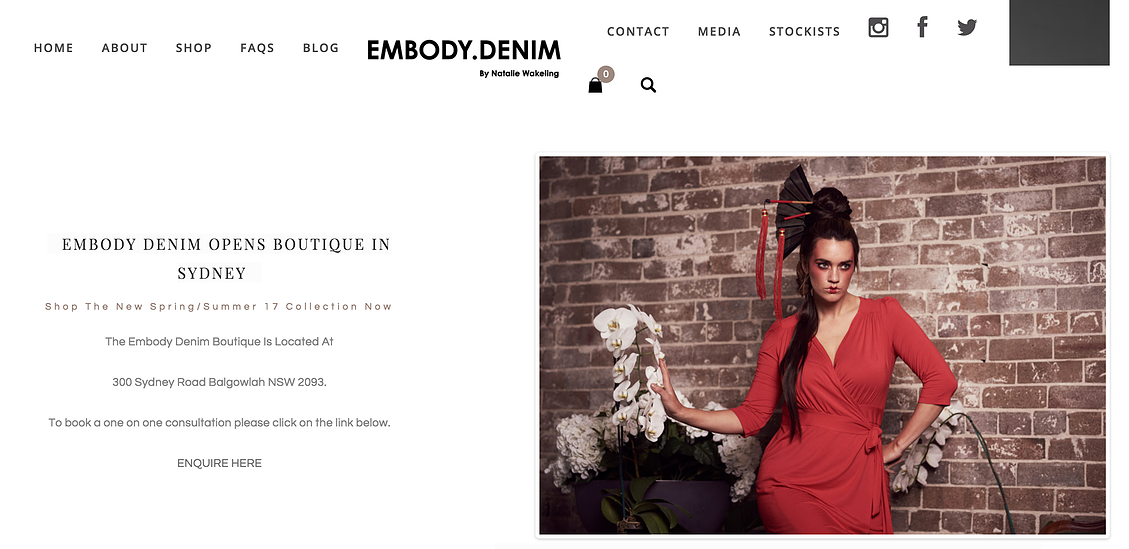
Task: Click the dark gray block at top right
Action: (1059, 32)
